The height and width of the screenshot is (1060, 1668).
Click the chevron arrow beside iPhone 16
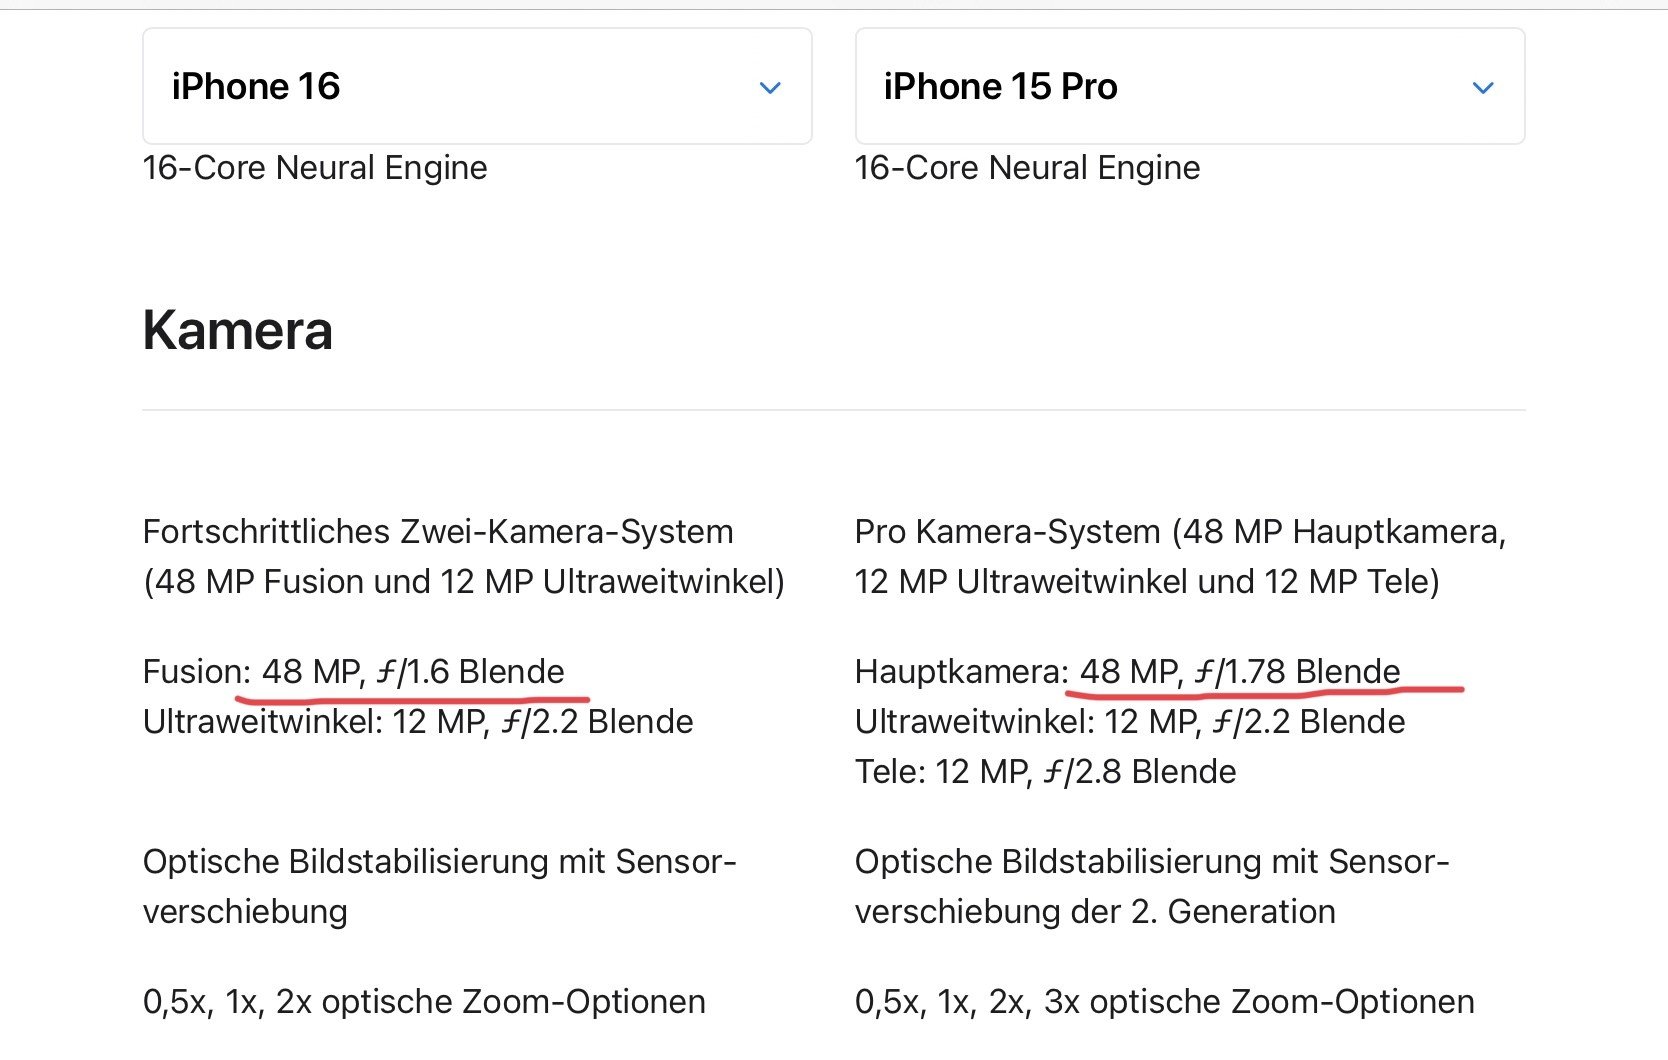[x=770, y=88]
